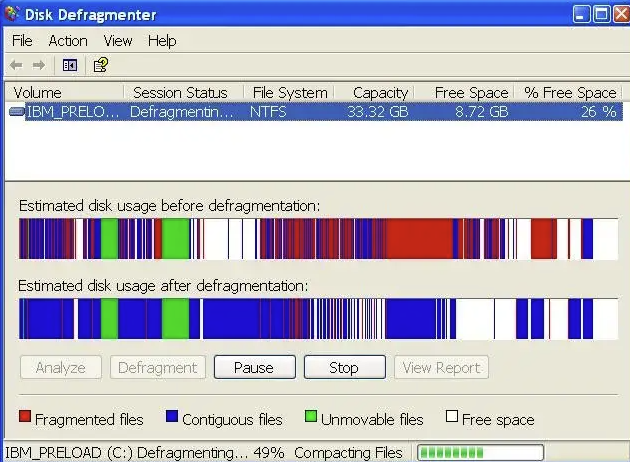
Task: Click the Unmovable files legend label
Action: point(372,419)
